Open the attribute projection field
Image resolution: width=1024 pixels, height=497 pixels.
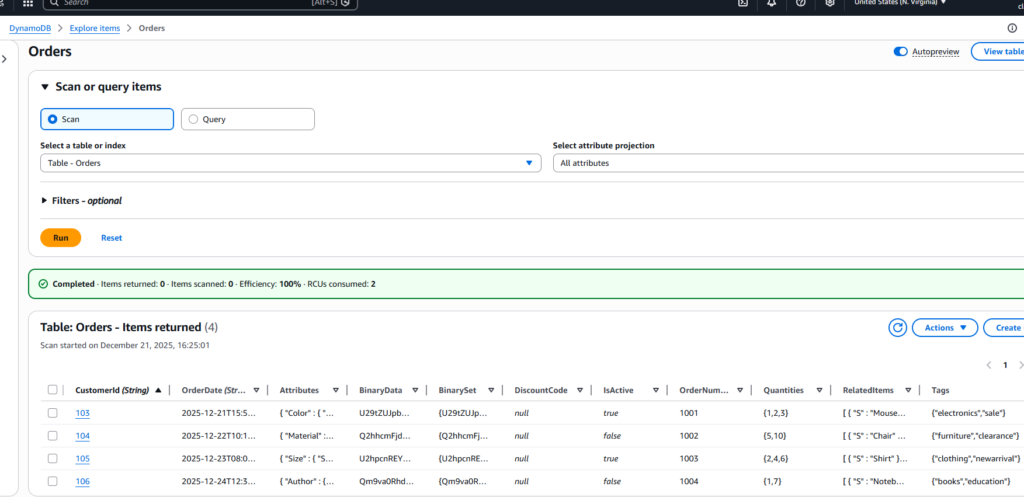tap(788, 163)
